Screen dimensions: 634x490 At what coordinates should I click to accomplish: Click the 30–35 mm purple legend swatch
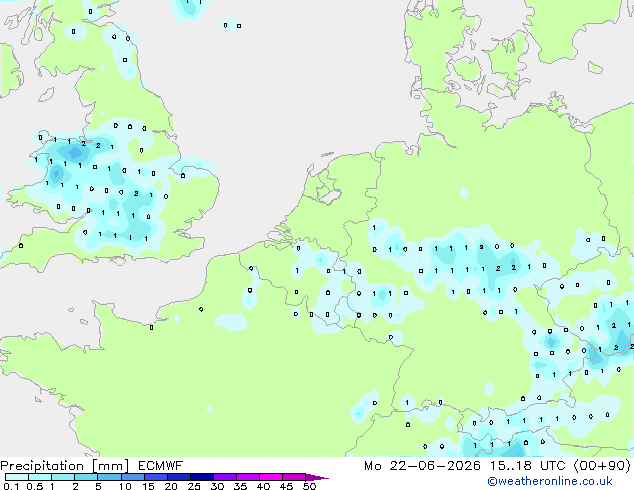tap(224, 477)
